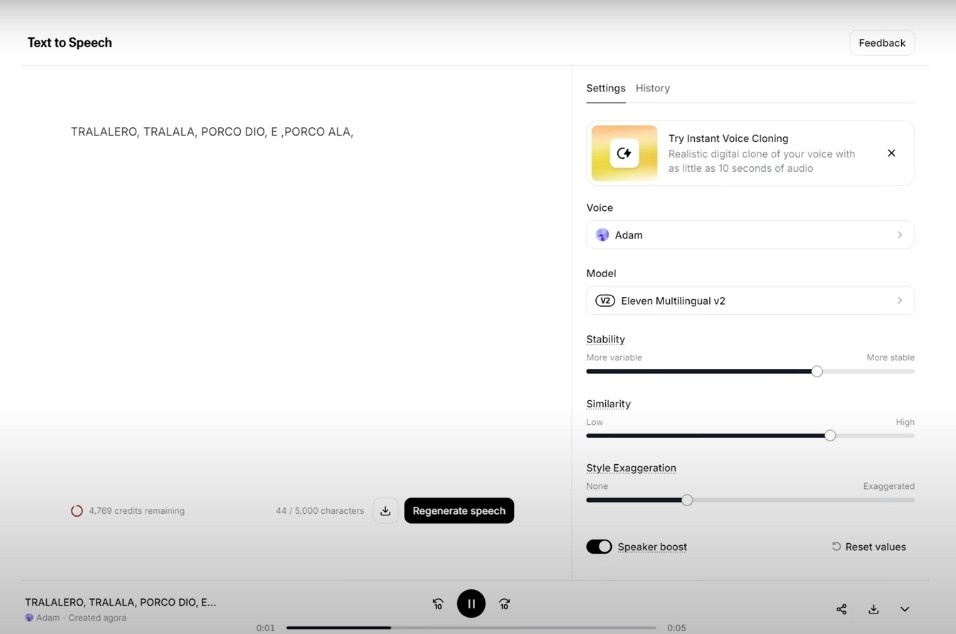Adjust the Style Exaggeration slider handle
The width and height of the screenshot is (956, 634).
click(x=687, y=500)
